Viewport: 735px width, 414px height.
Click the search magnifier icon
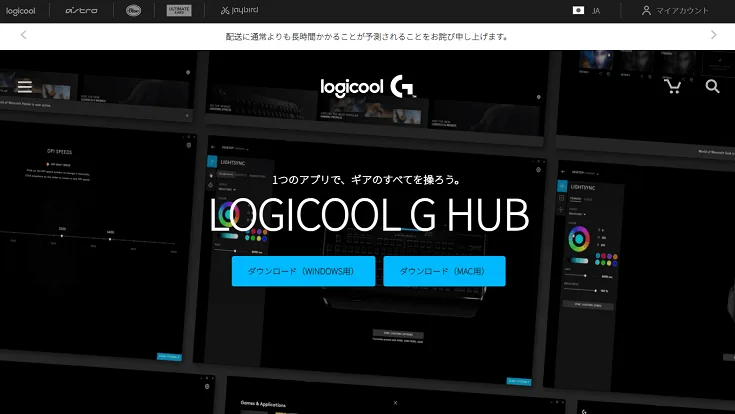click(712, 86)
